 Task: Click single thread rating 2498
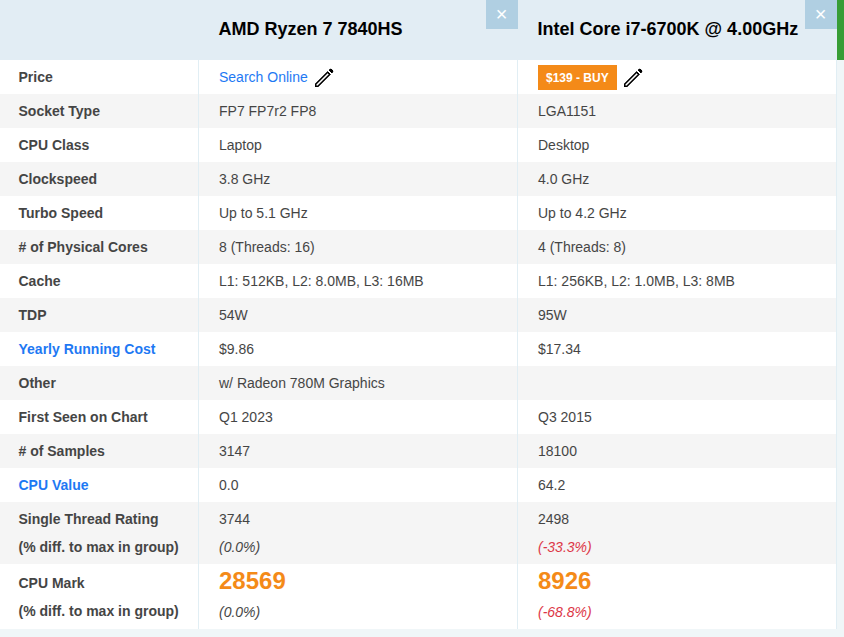[x=553, y=519]
